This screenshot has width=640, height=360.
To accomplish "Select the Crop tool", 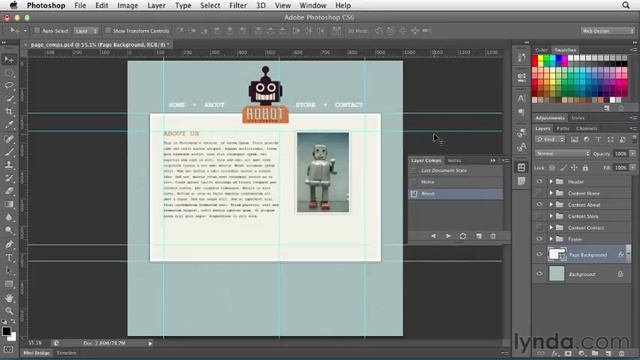I will [9, 111].
